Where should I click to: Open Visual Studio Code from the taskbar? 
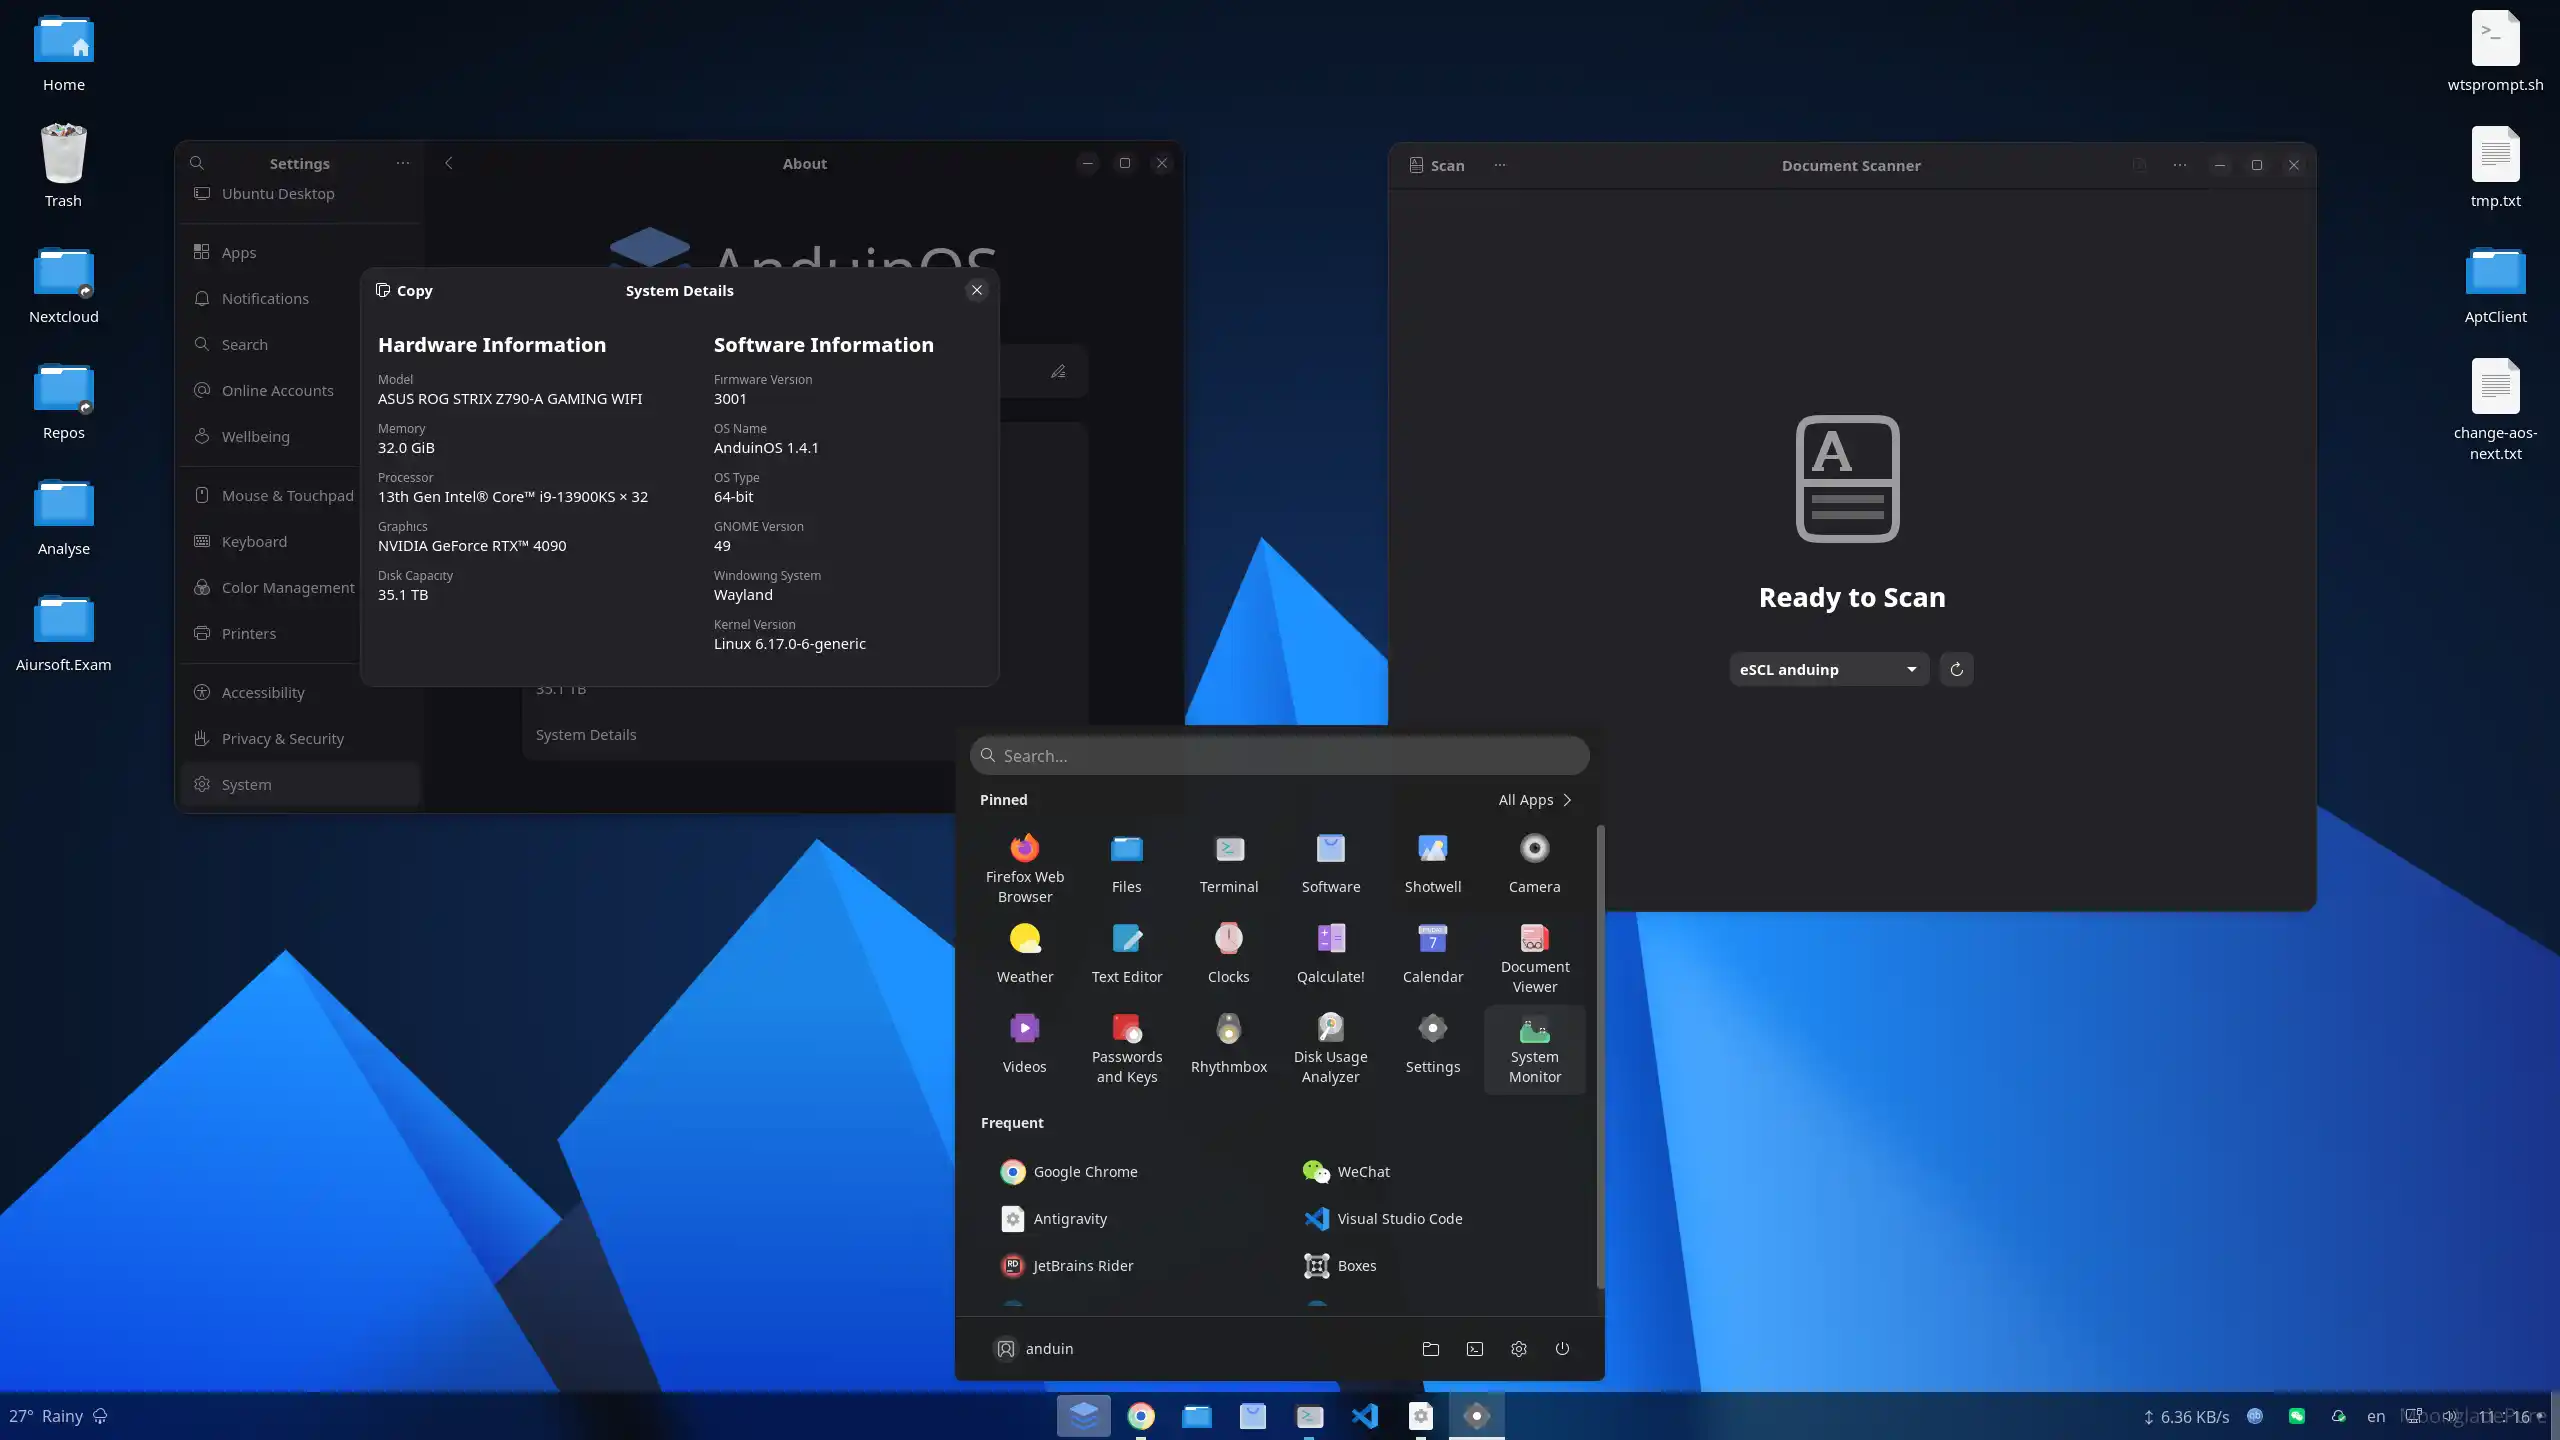(x=1365, y=1415)
